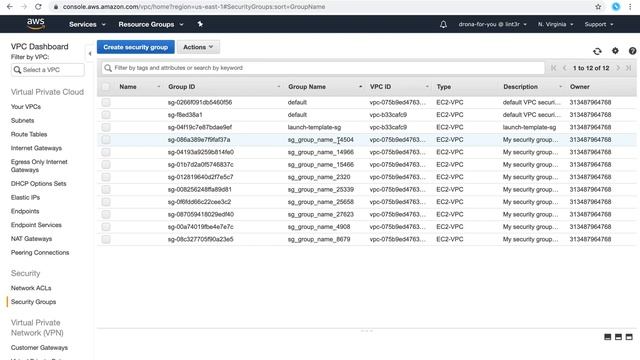This screenshot has width=640, height=360.
Task: Maximize the bottom details pane
Action: tap(629, 337)
